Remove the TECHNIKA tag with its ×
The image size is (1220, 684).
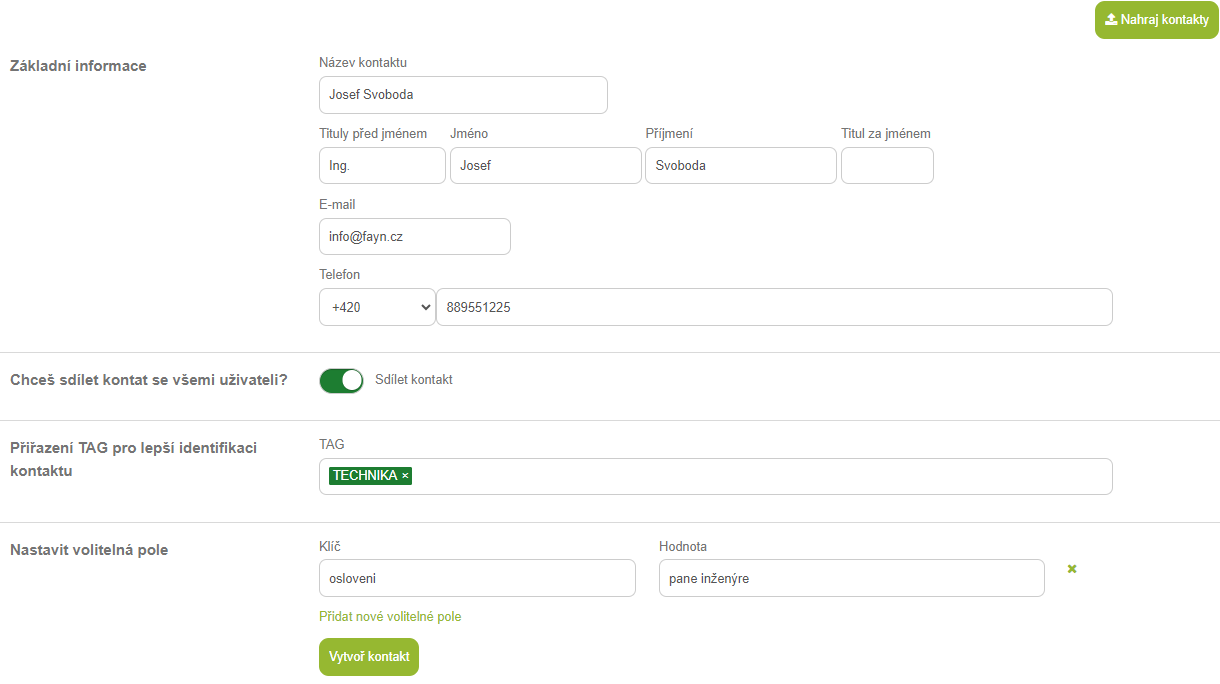[x=405, y=476]
